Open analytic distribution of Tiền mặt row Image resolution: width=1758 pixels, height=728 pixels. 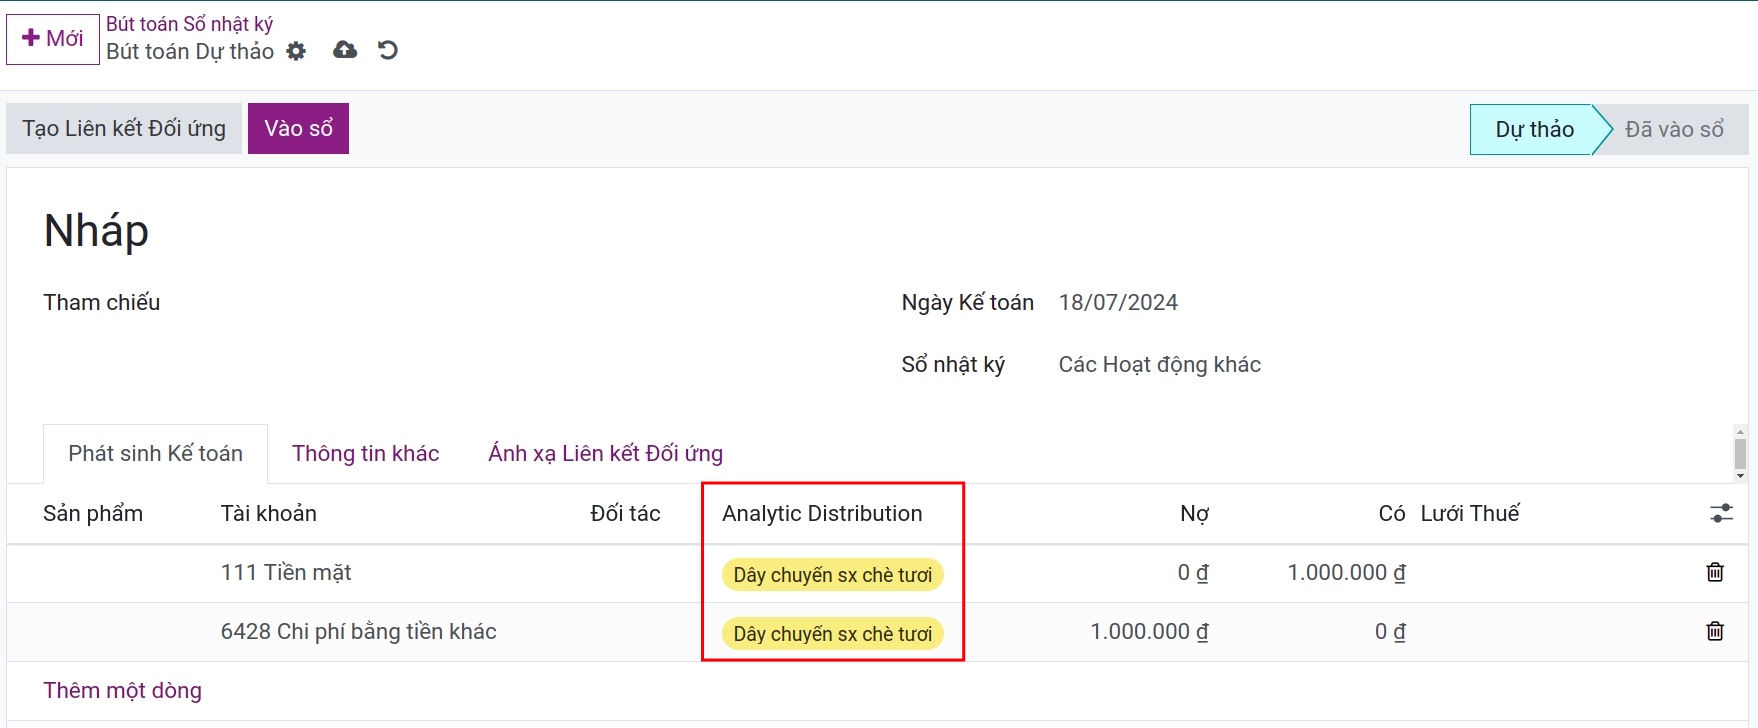[832, 575]
